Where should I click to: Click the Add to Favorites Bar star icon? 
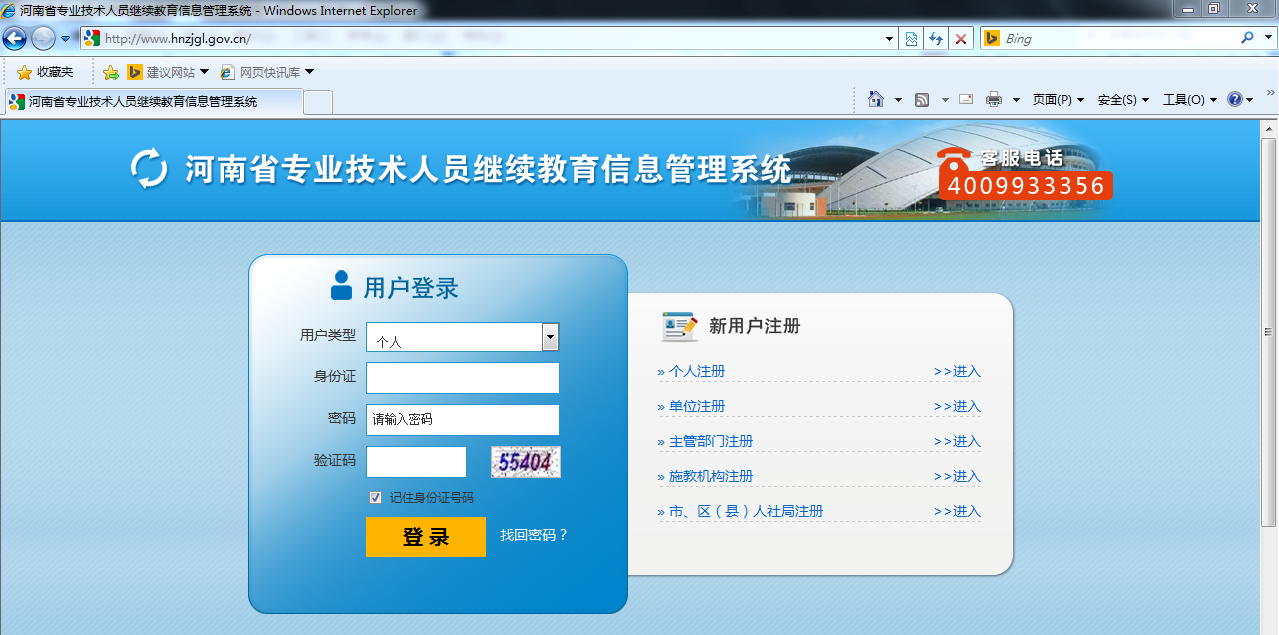(x=110, y=72)
